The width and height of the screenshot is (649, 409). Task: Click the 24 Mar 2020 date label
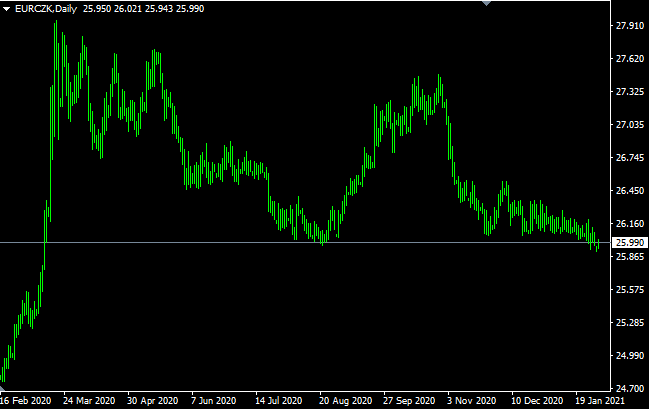(x=89, y=401)
